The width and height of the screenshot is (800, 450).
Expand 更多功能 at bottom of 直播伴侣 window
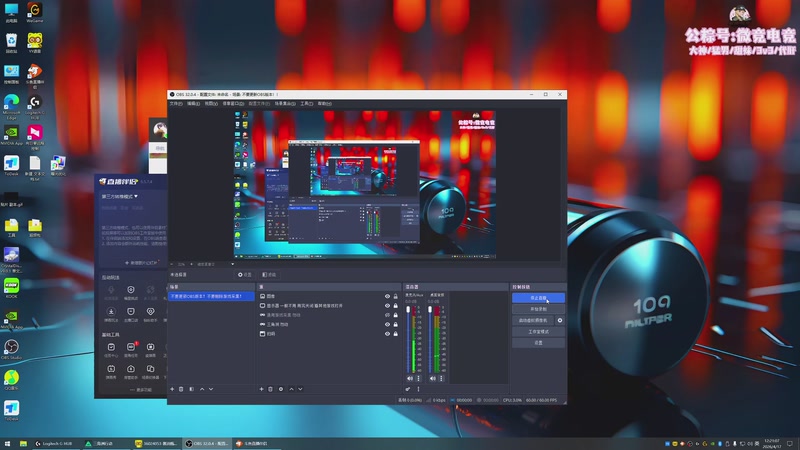(141, 390)
